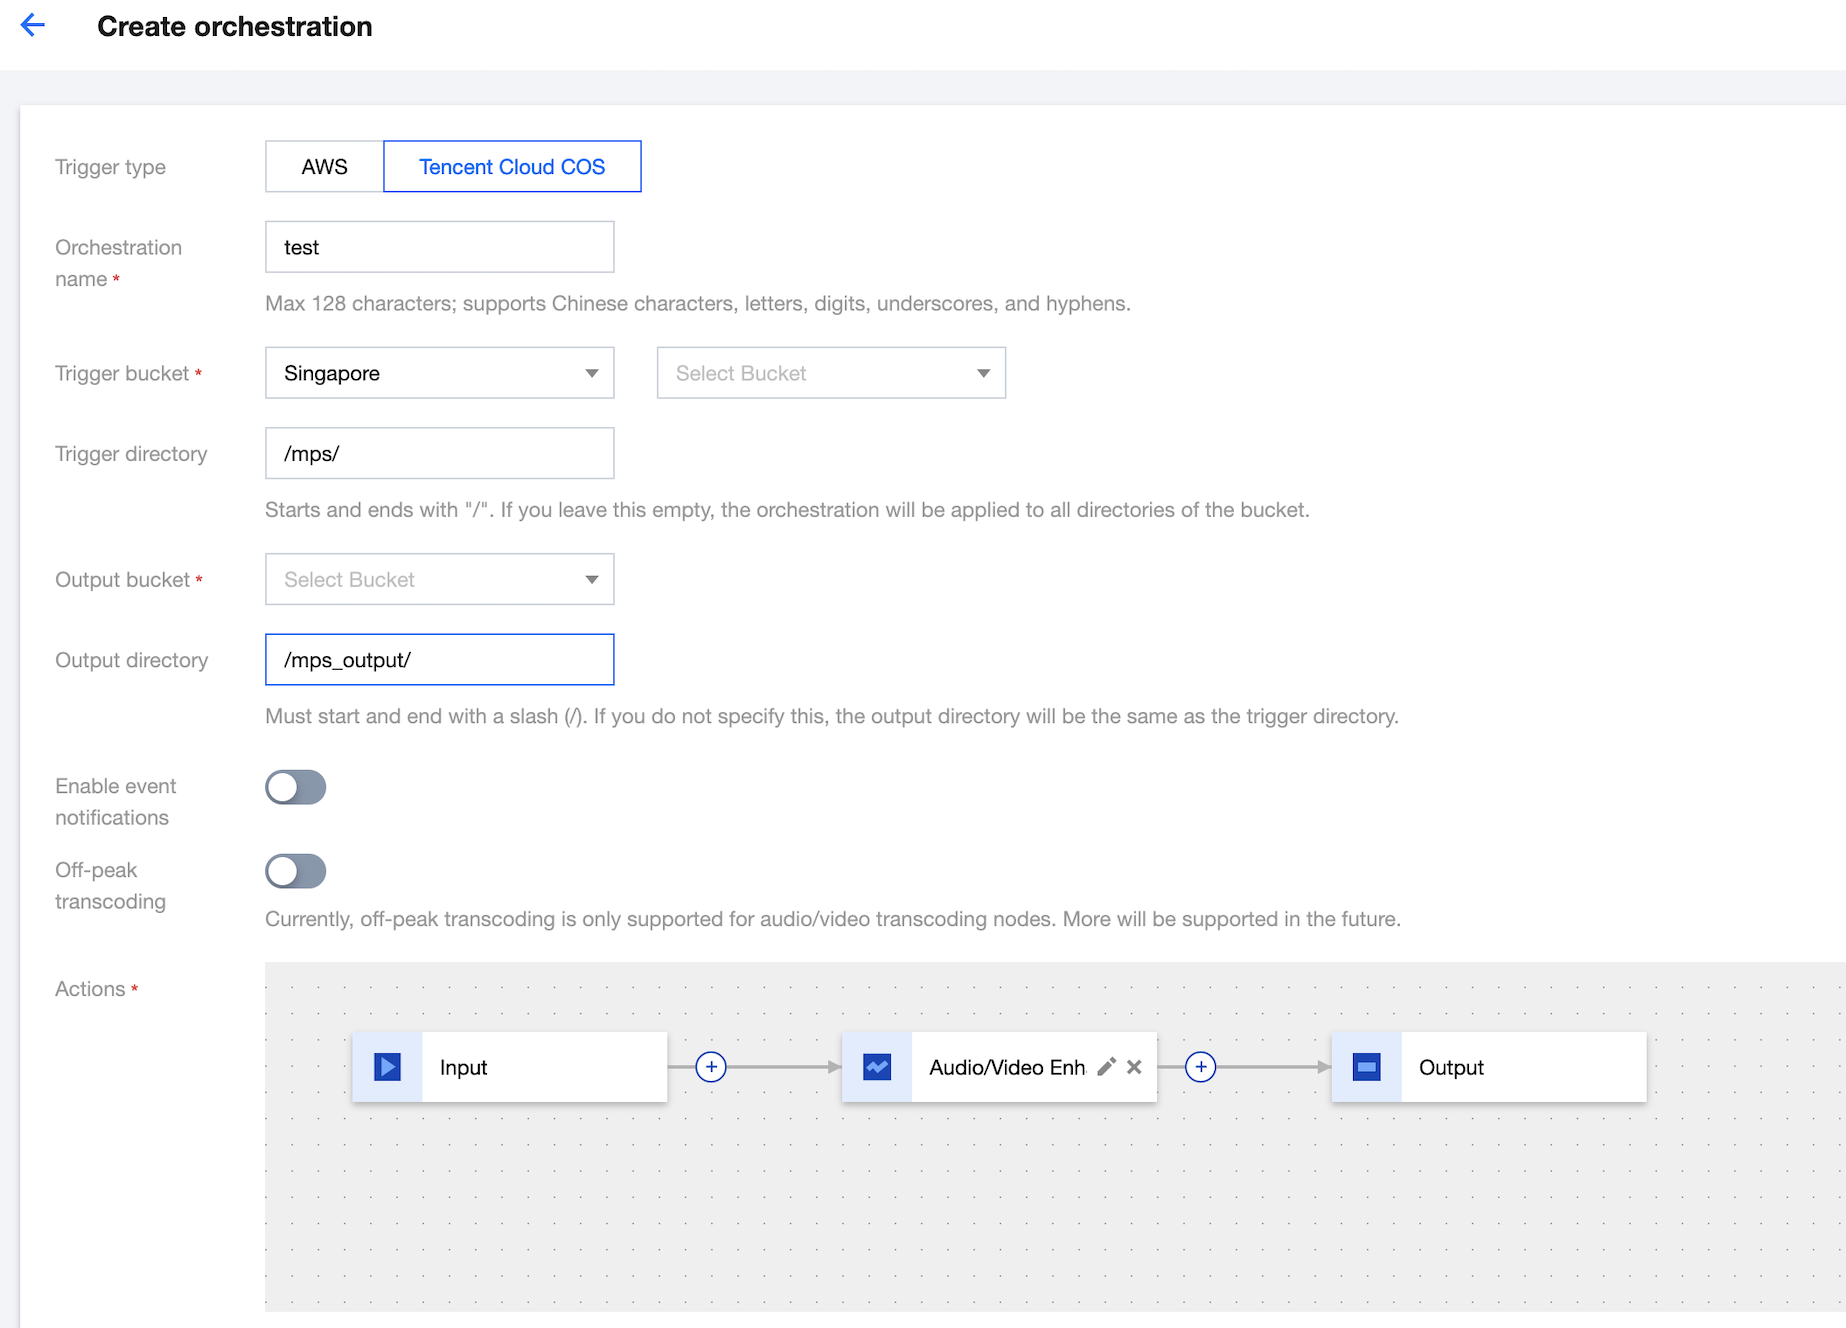This screenshot has width=1846, height=1328.
Task: Select the Output node in the canvas
Action: [x=1480, y=1066]
